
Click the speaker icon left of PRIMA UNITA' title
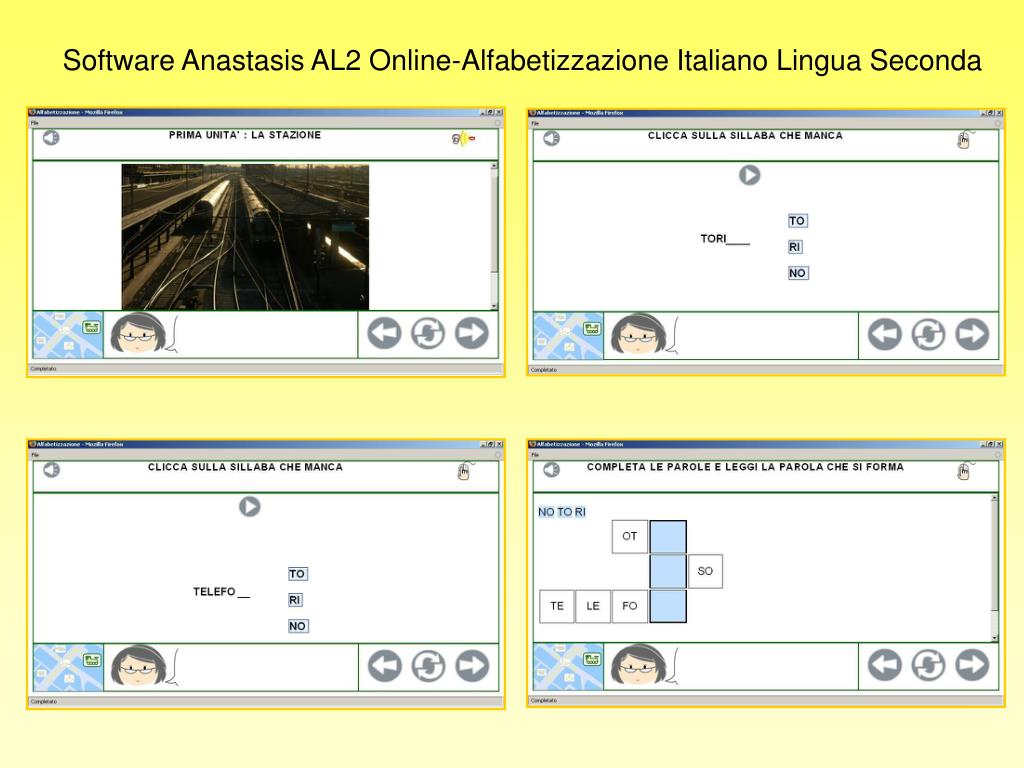pyautogui.click(x=50, y=138)
